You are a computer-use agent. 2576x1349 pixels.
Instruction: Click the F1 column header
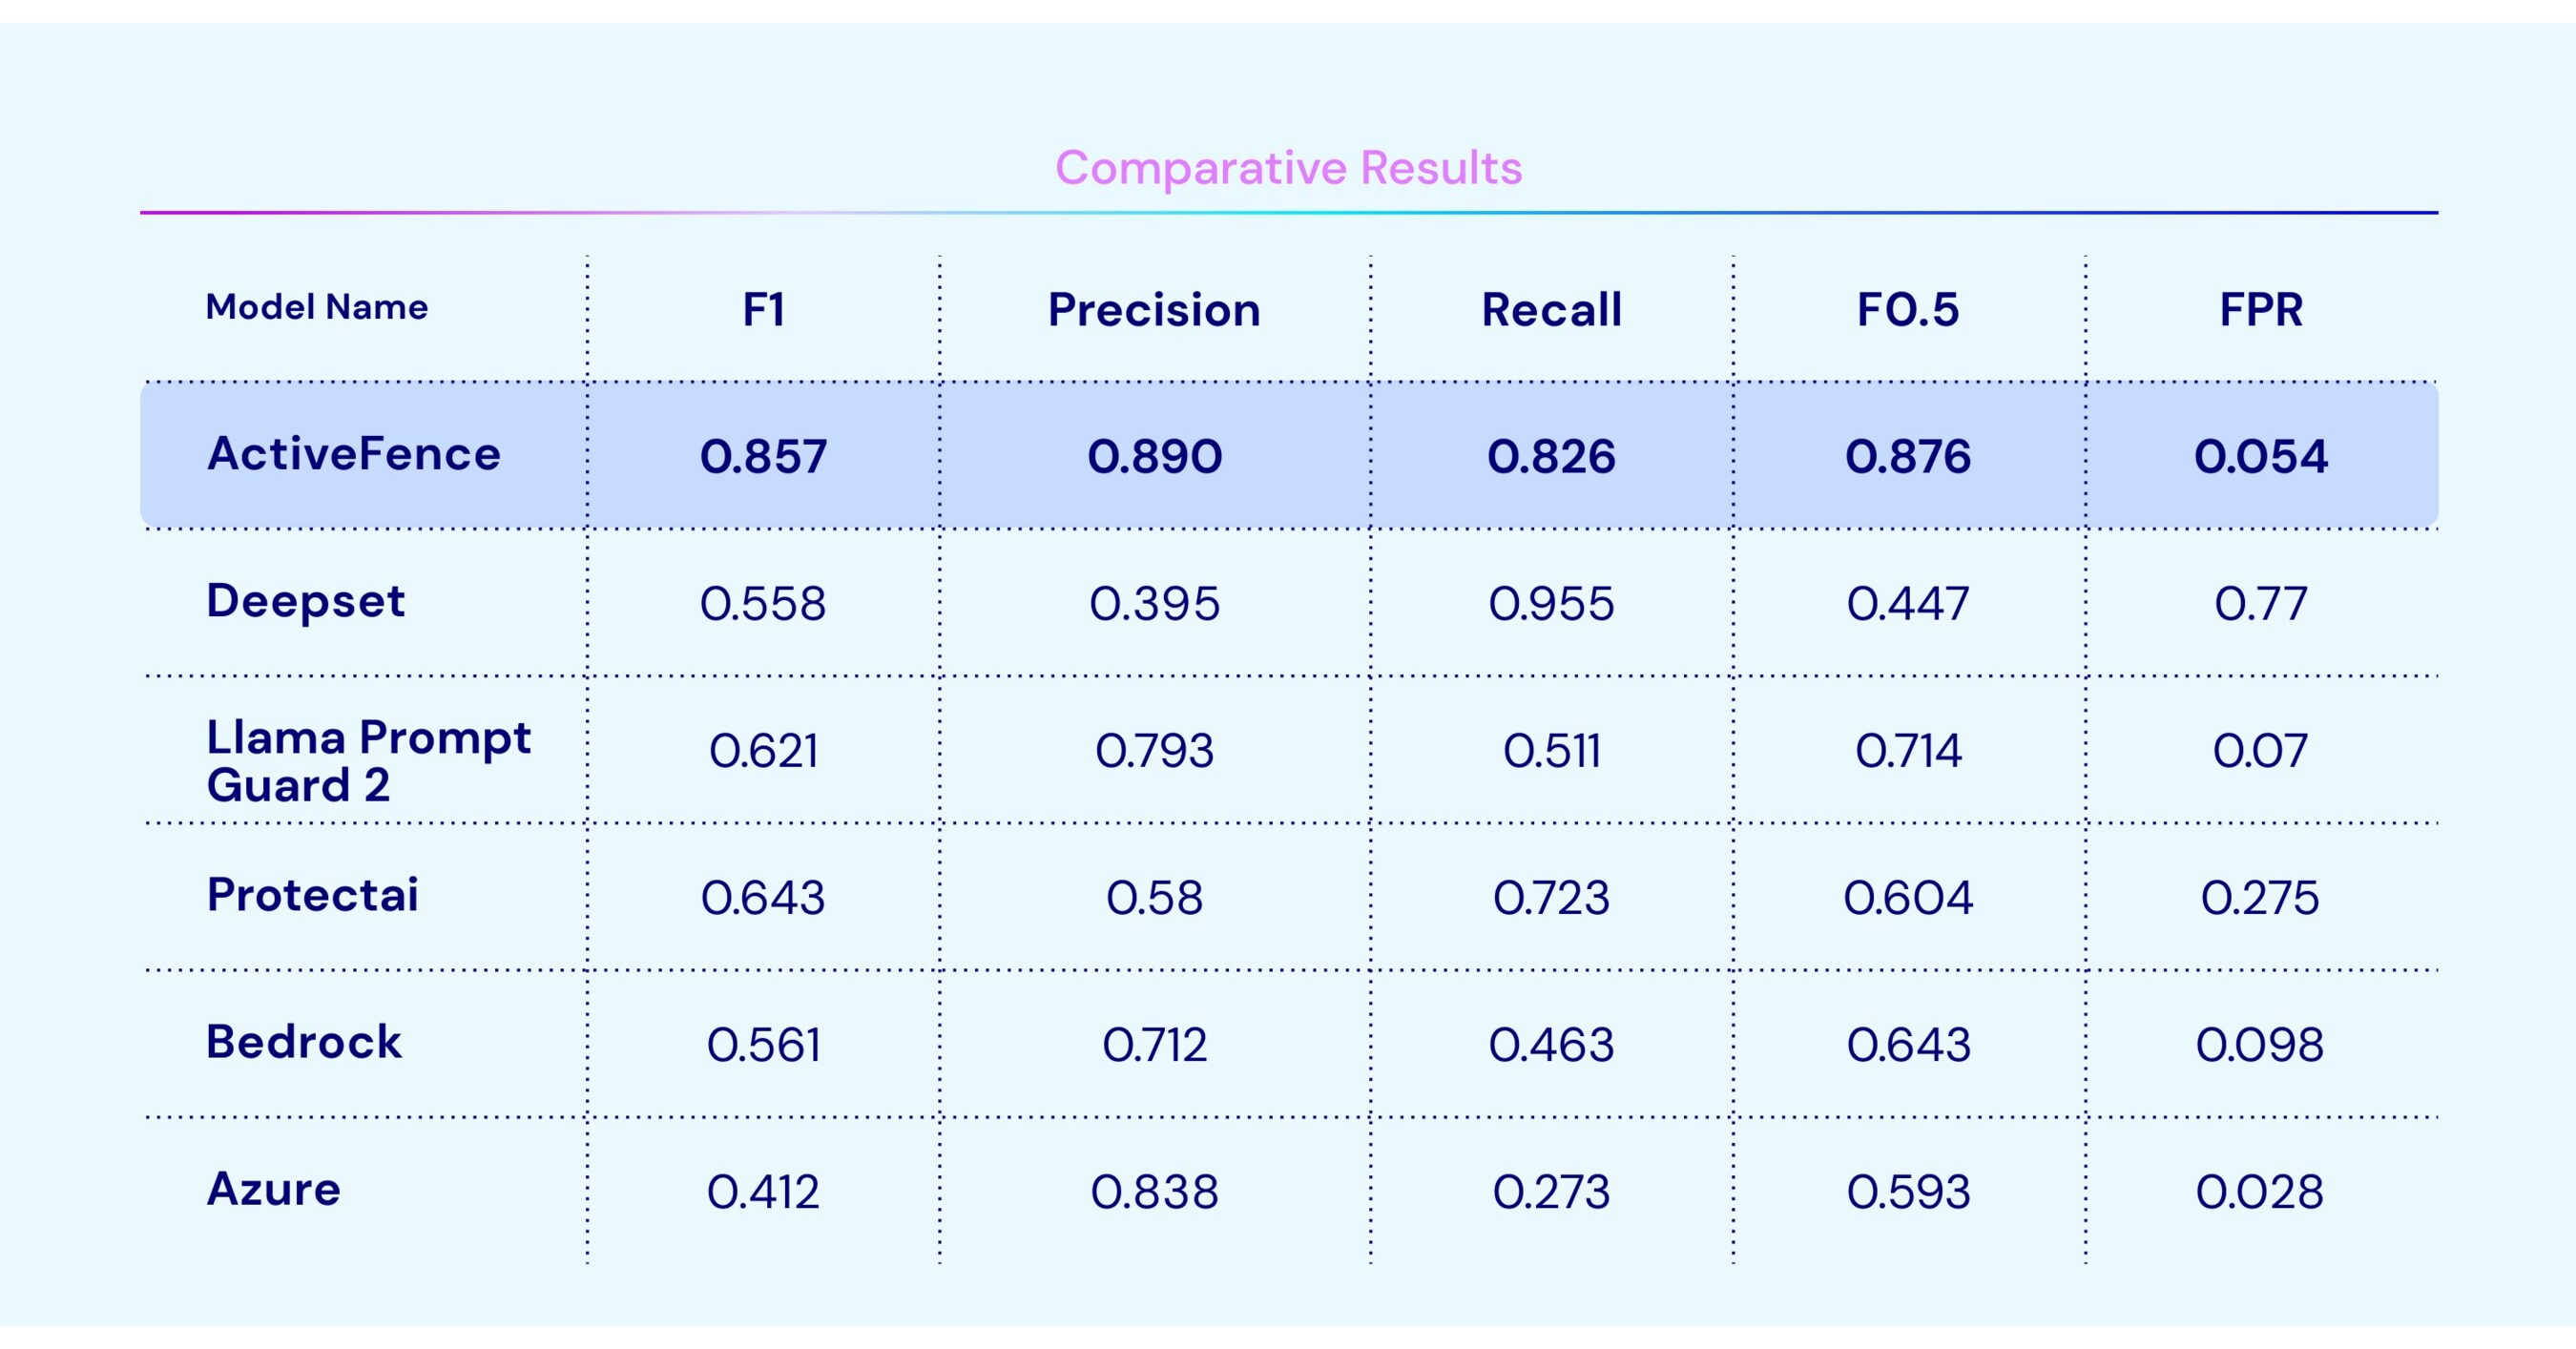(763, 309)
